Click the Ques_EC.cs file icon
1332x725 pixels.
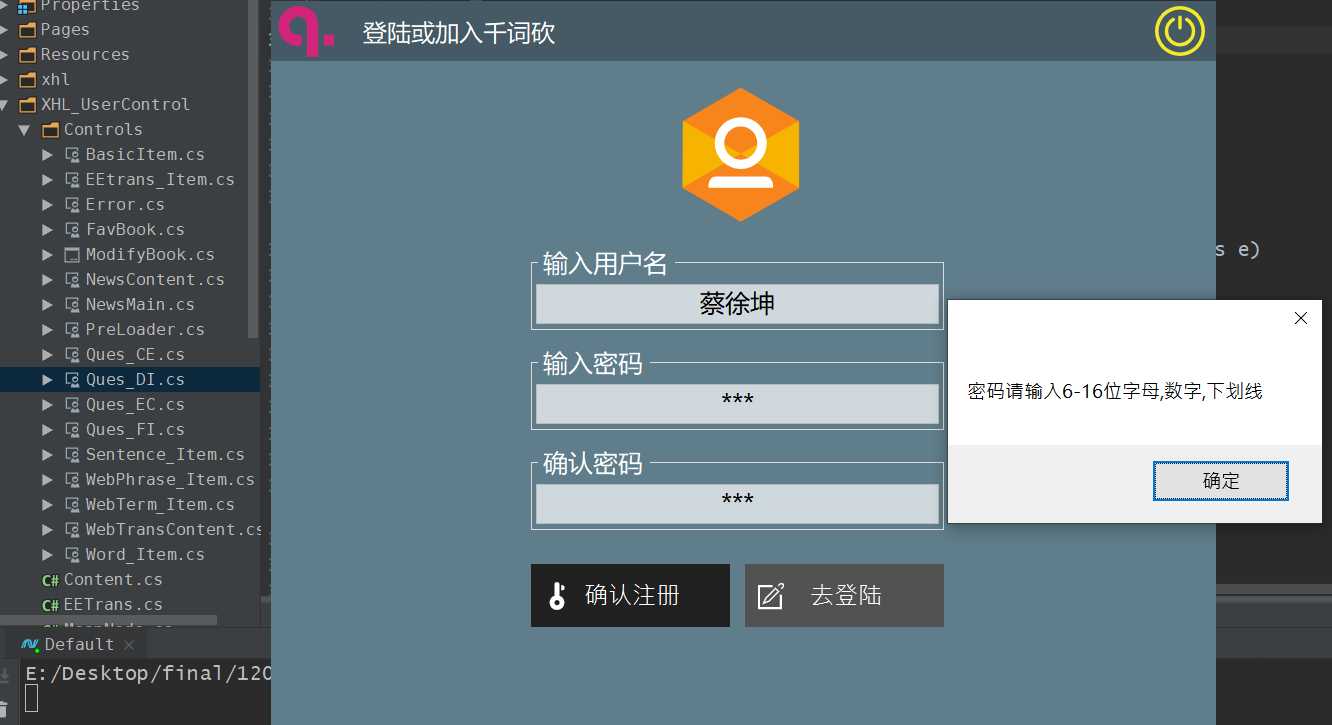pos(72,404)
